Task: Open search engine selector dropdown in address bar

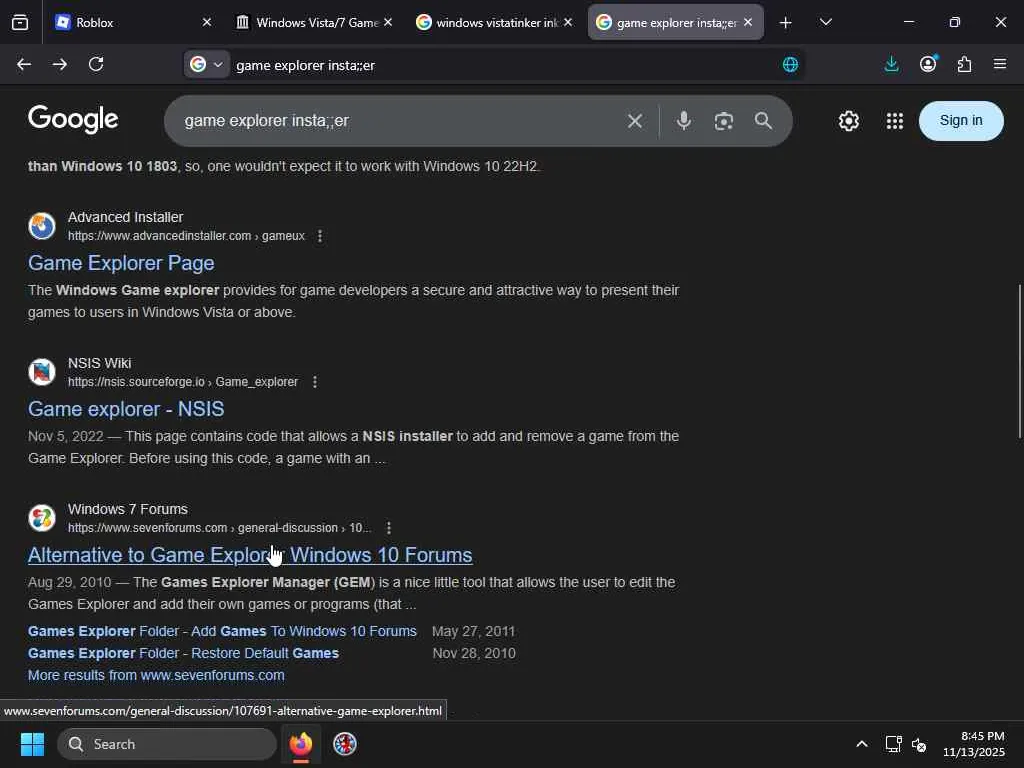Action: 206,64
